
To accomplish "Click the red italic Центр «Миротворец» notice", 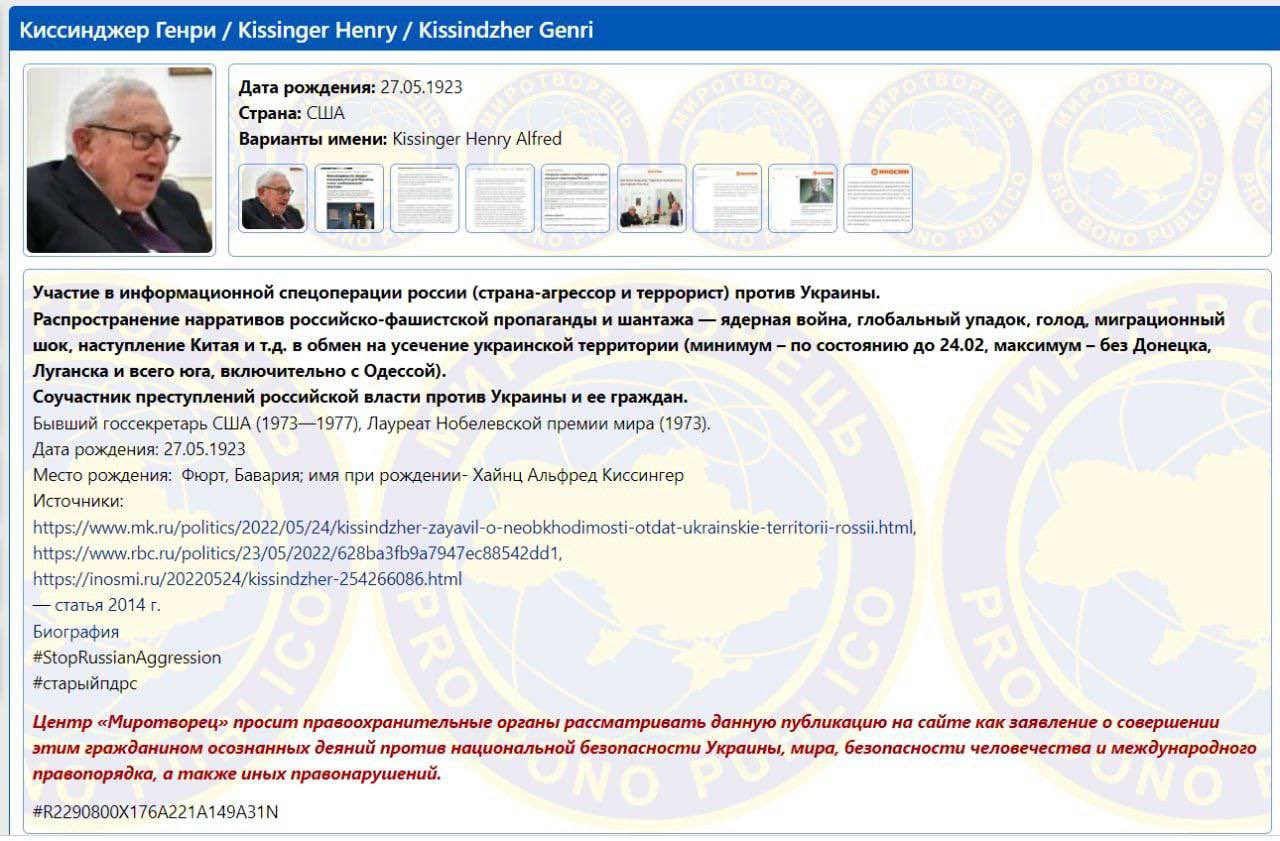I will coord(644,747).
